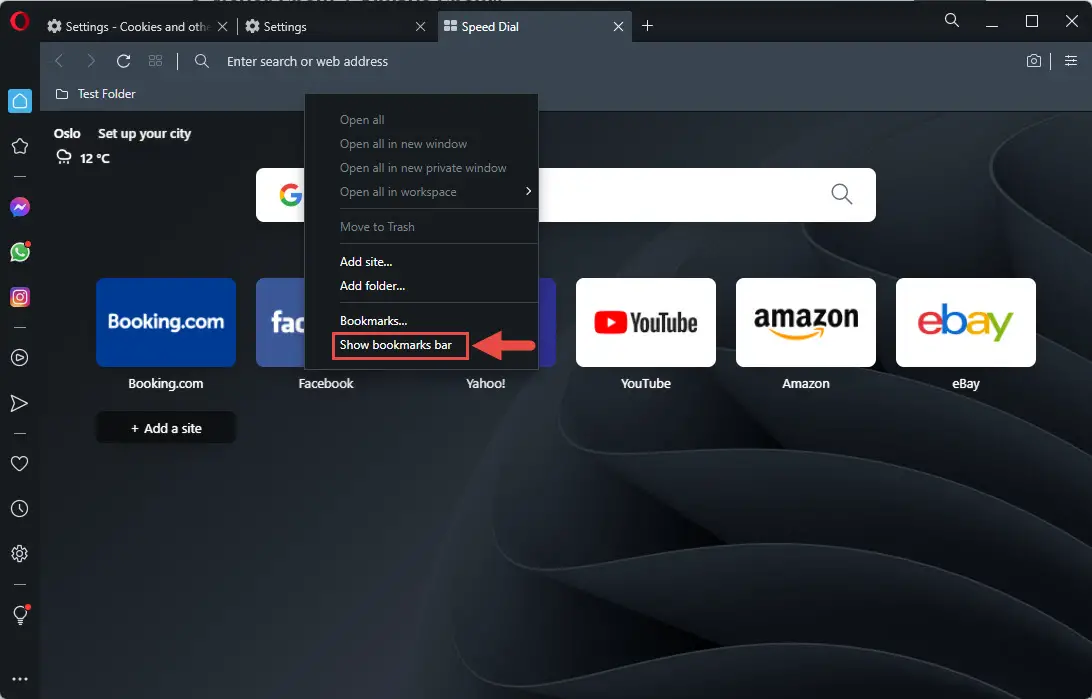Open Instagram in the sidebar
The height and width of the screenshot is (699, 1092).
[x=20, y=297]
